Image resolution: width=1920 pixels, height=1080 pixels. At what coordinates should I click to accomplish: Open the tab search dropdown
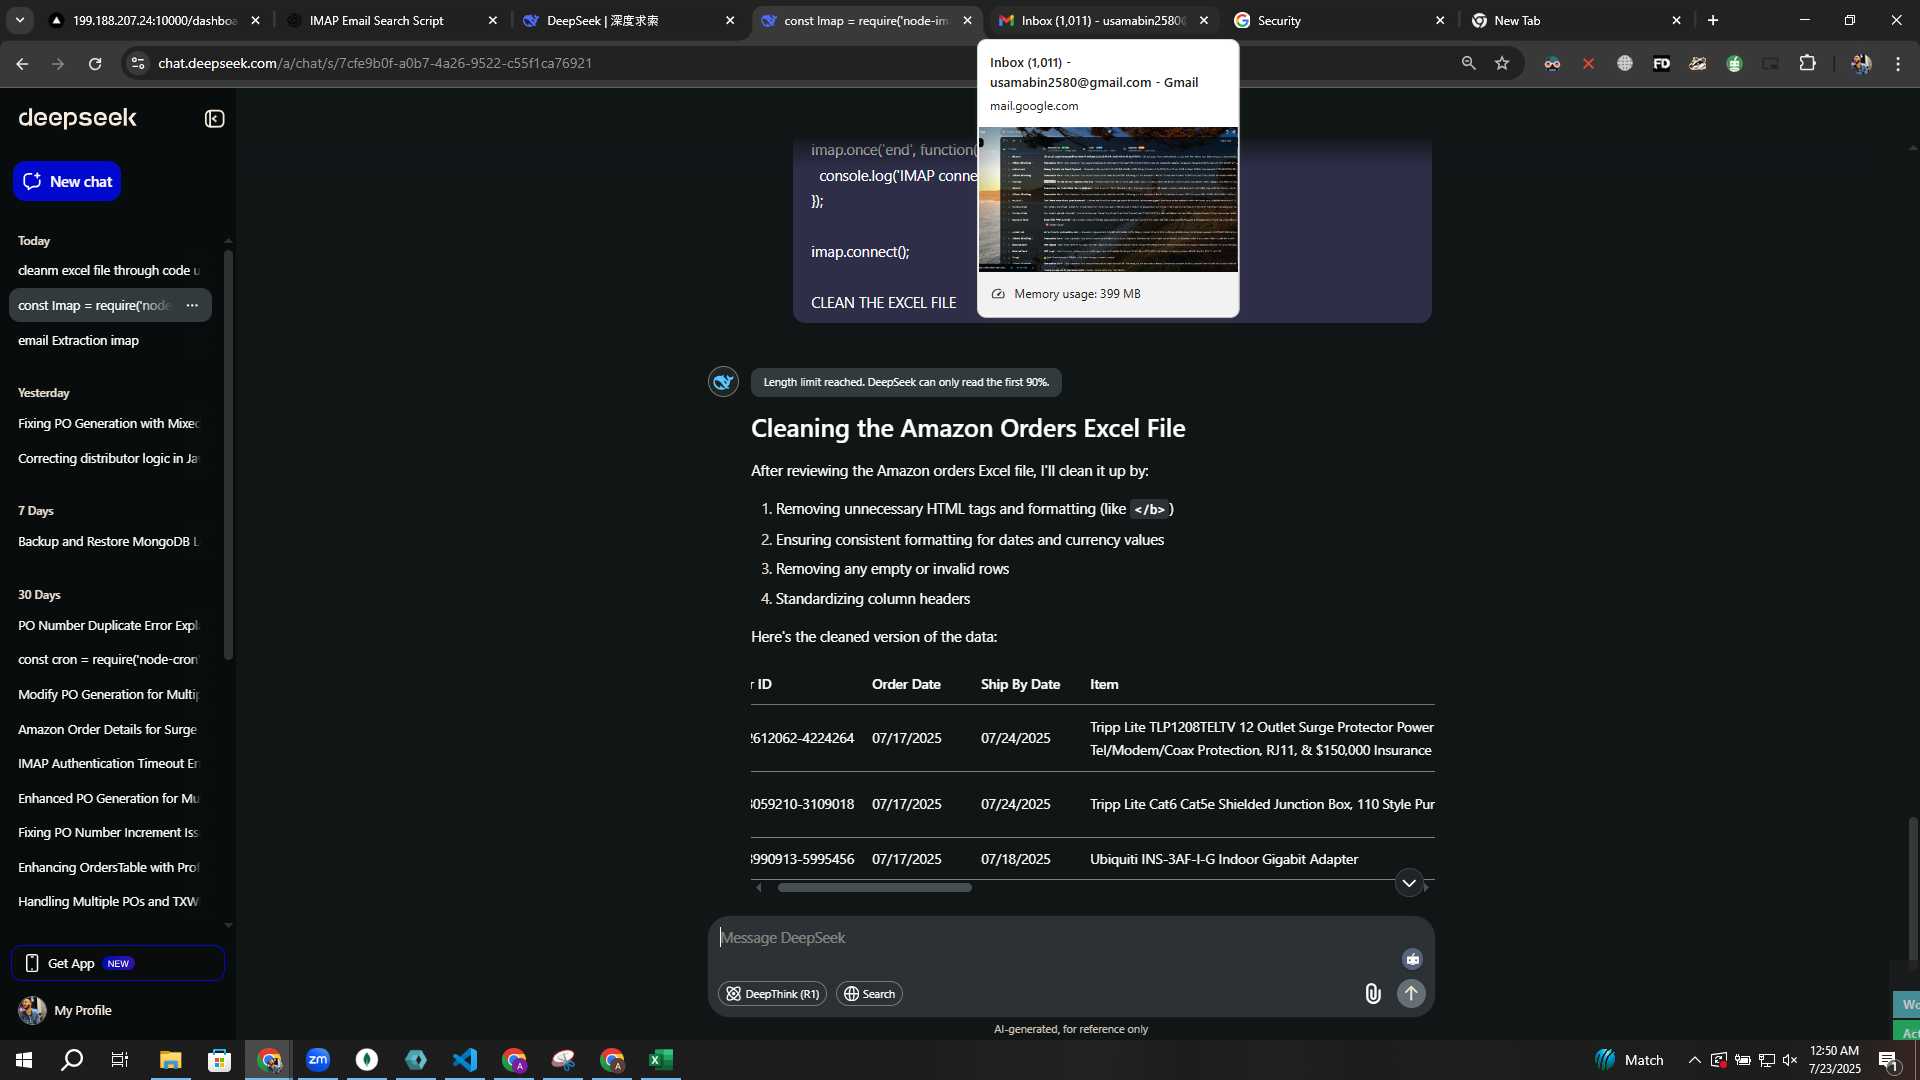[x=19, y=20]
